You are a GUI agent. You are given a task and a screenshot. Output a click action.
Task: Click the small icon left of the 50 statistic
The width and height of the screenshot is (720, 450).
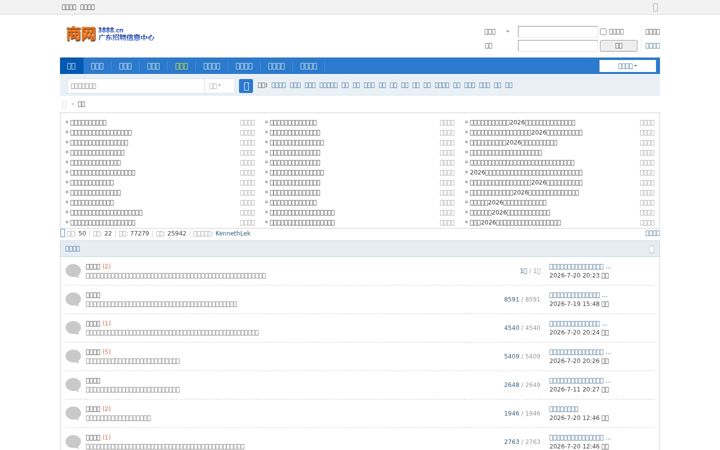(63, 233)
